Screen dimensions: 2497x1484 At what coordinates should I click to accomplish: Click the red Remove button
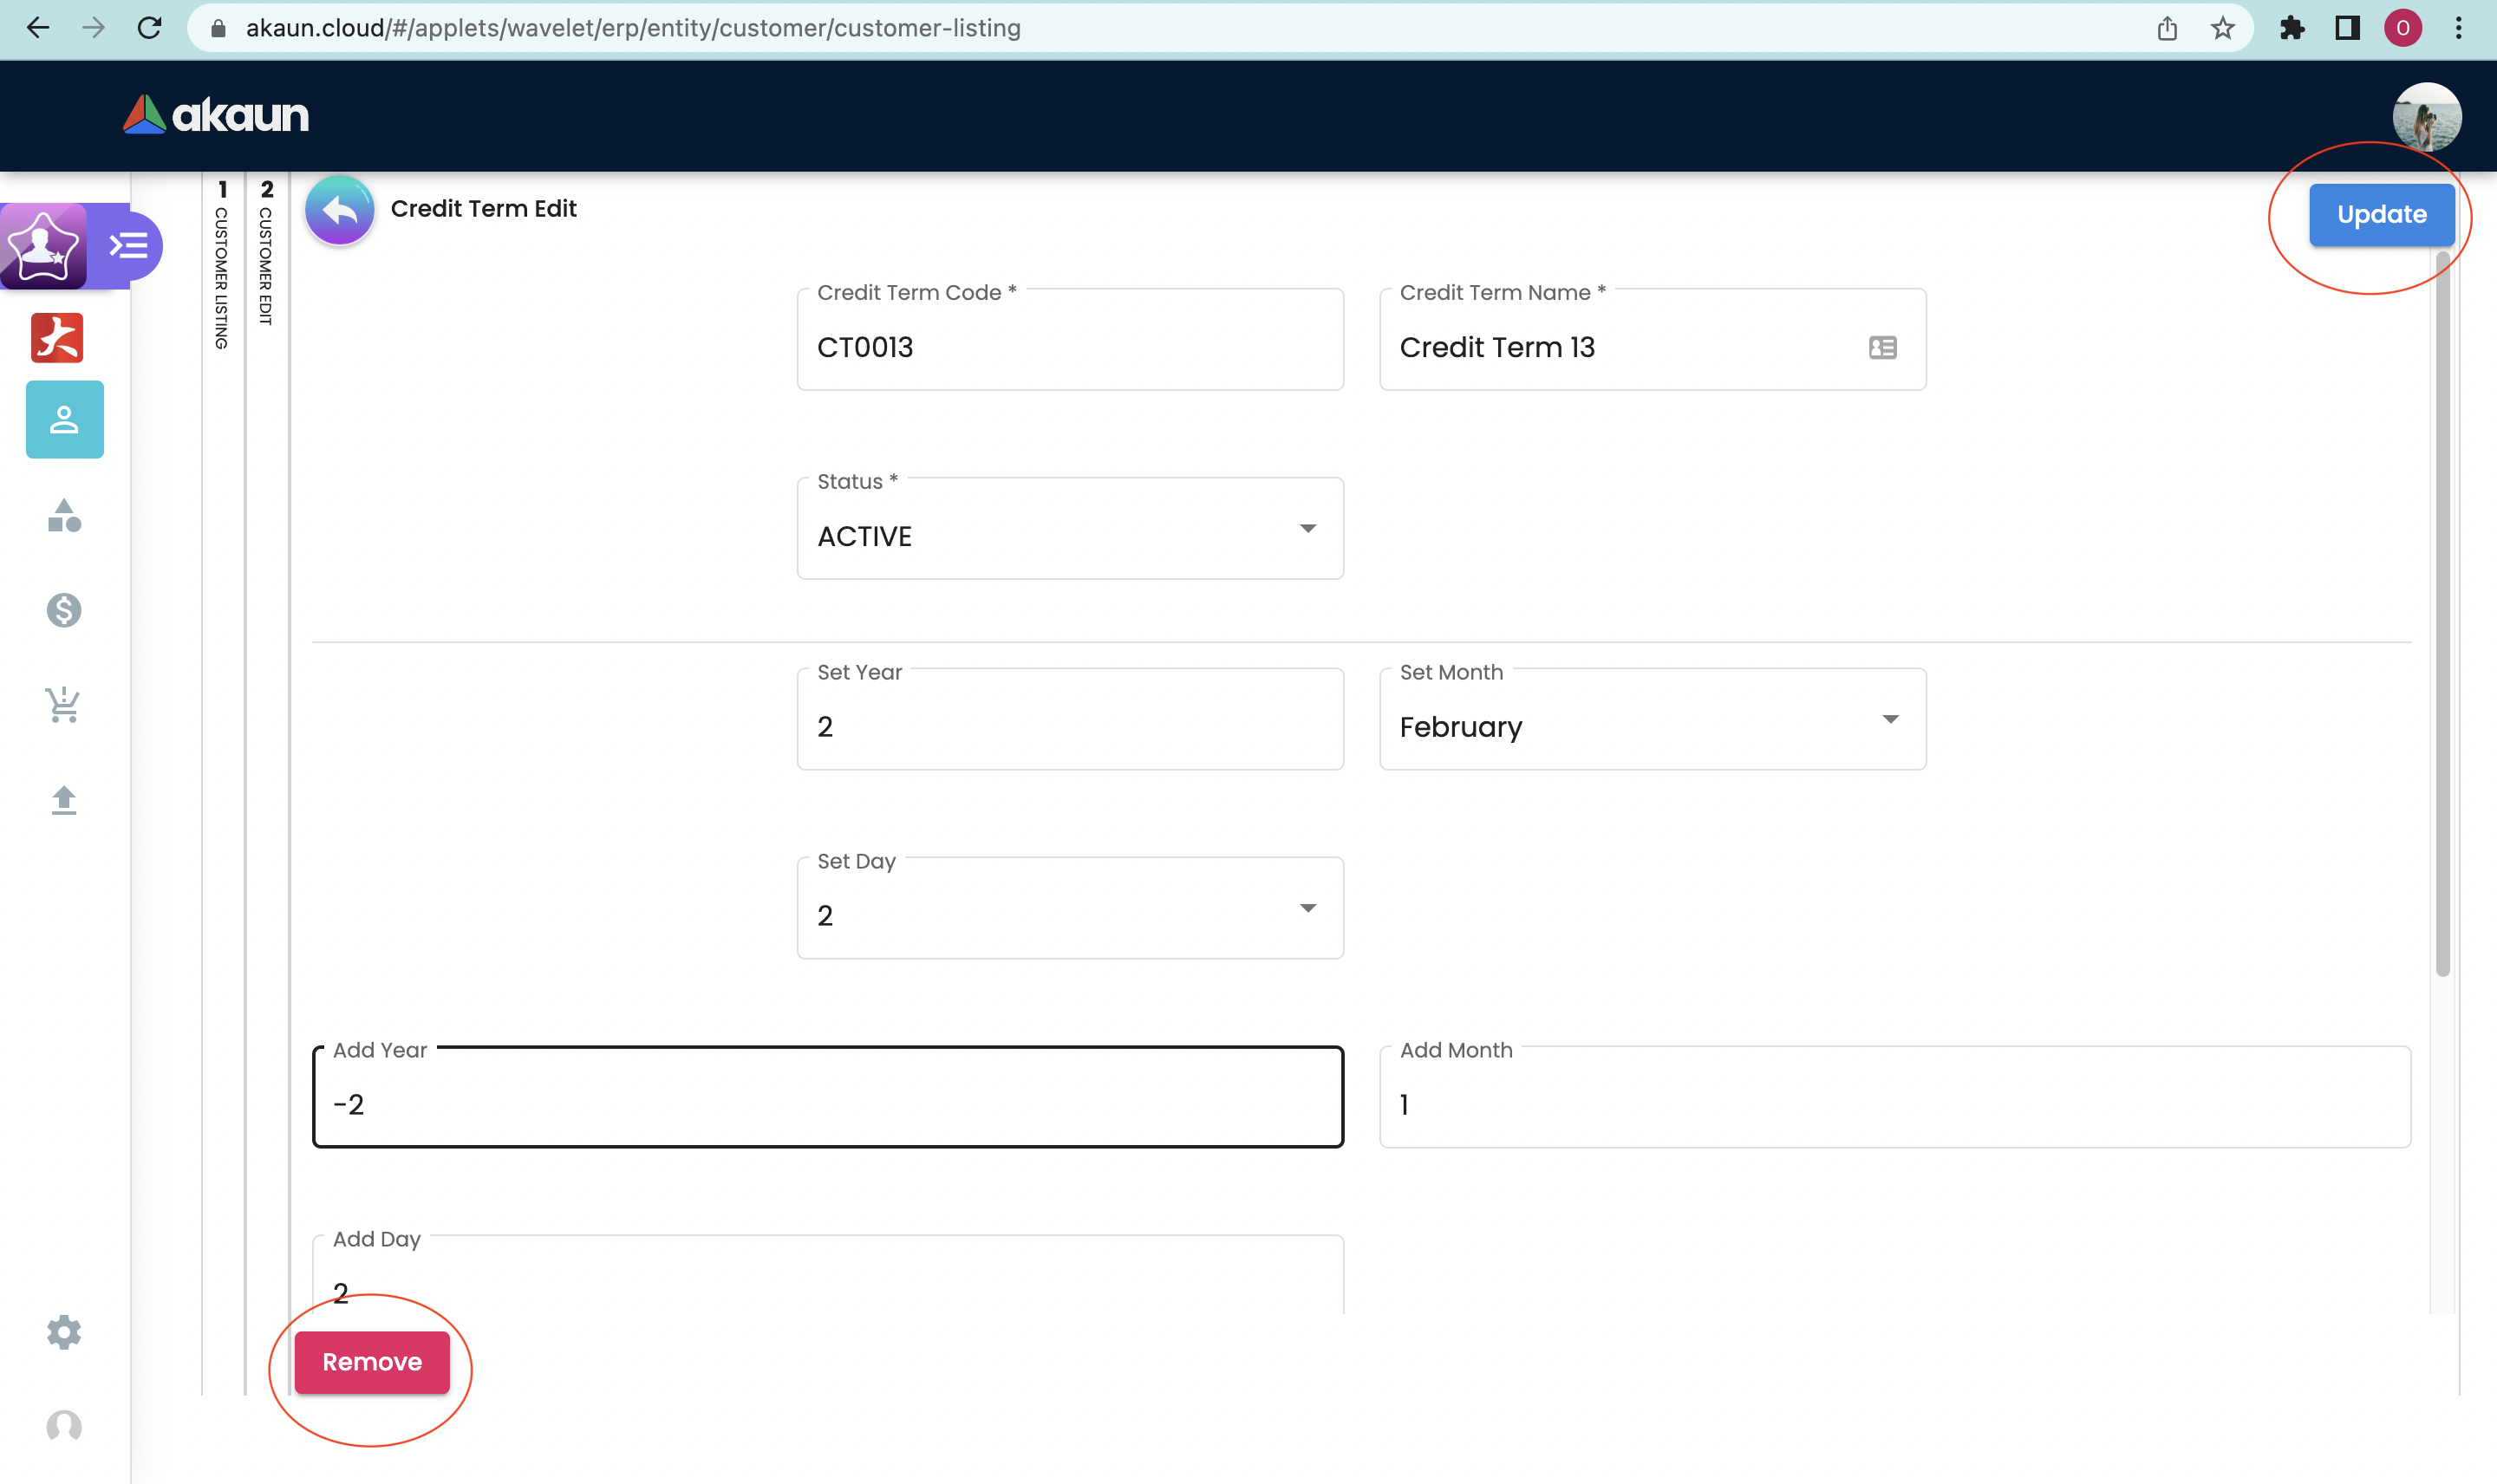point(371,1362)
